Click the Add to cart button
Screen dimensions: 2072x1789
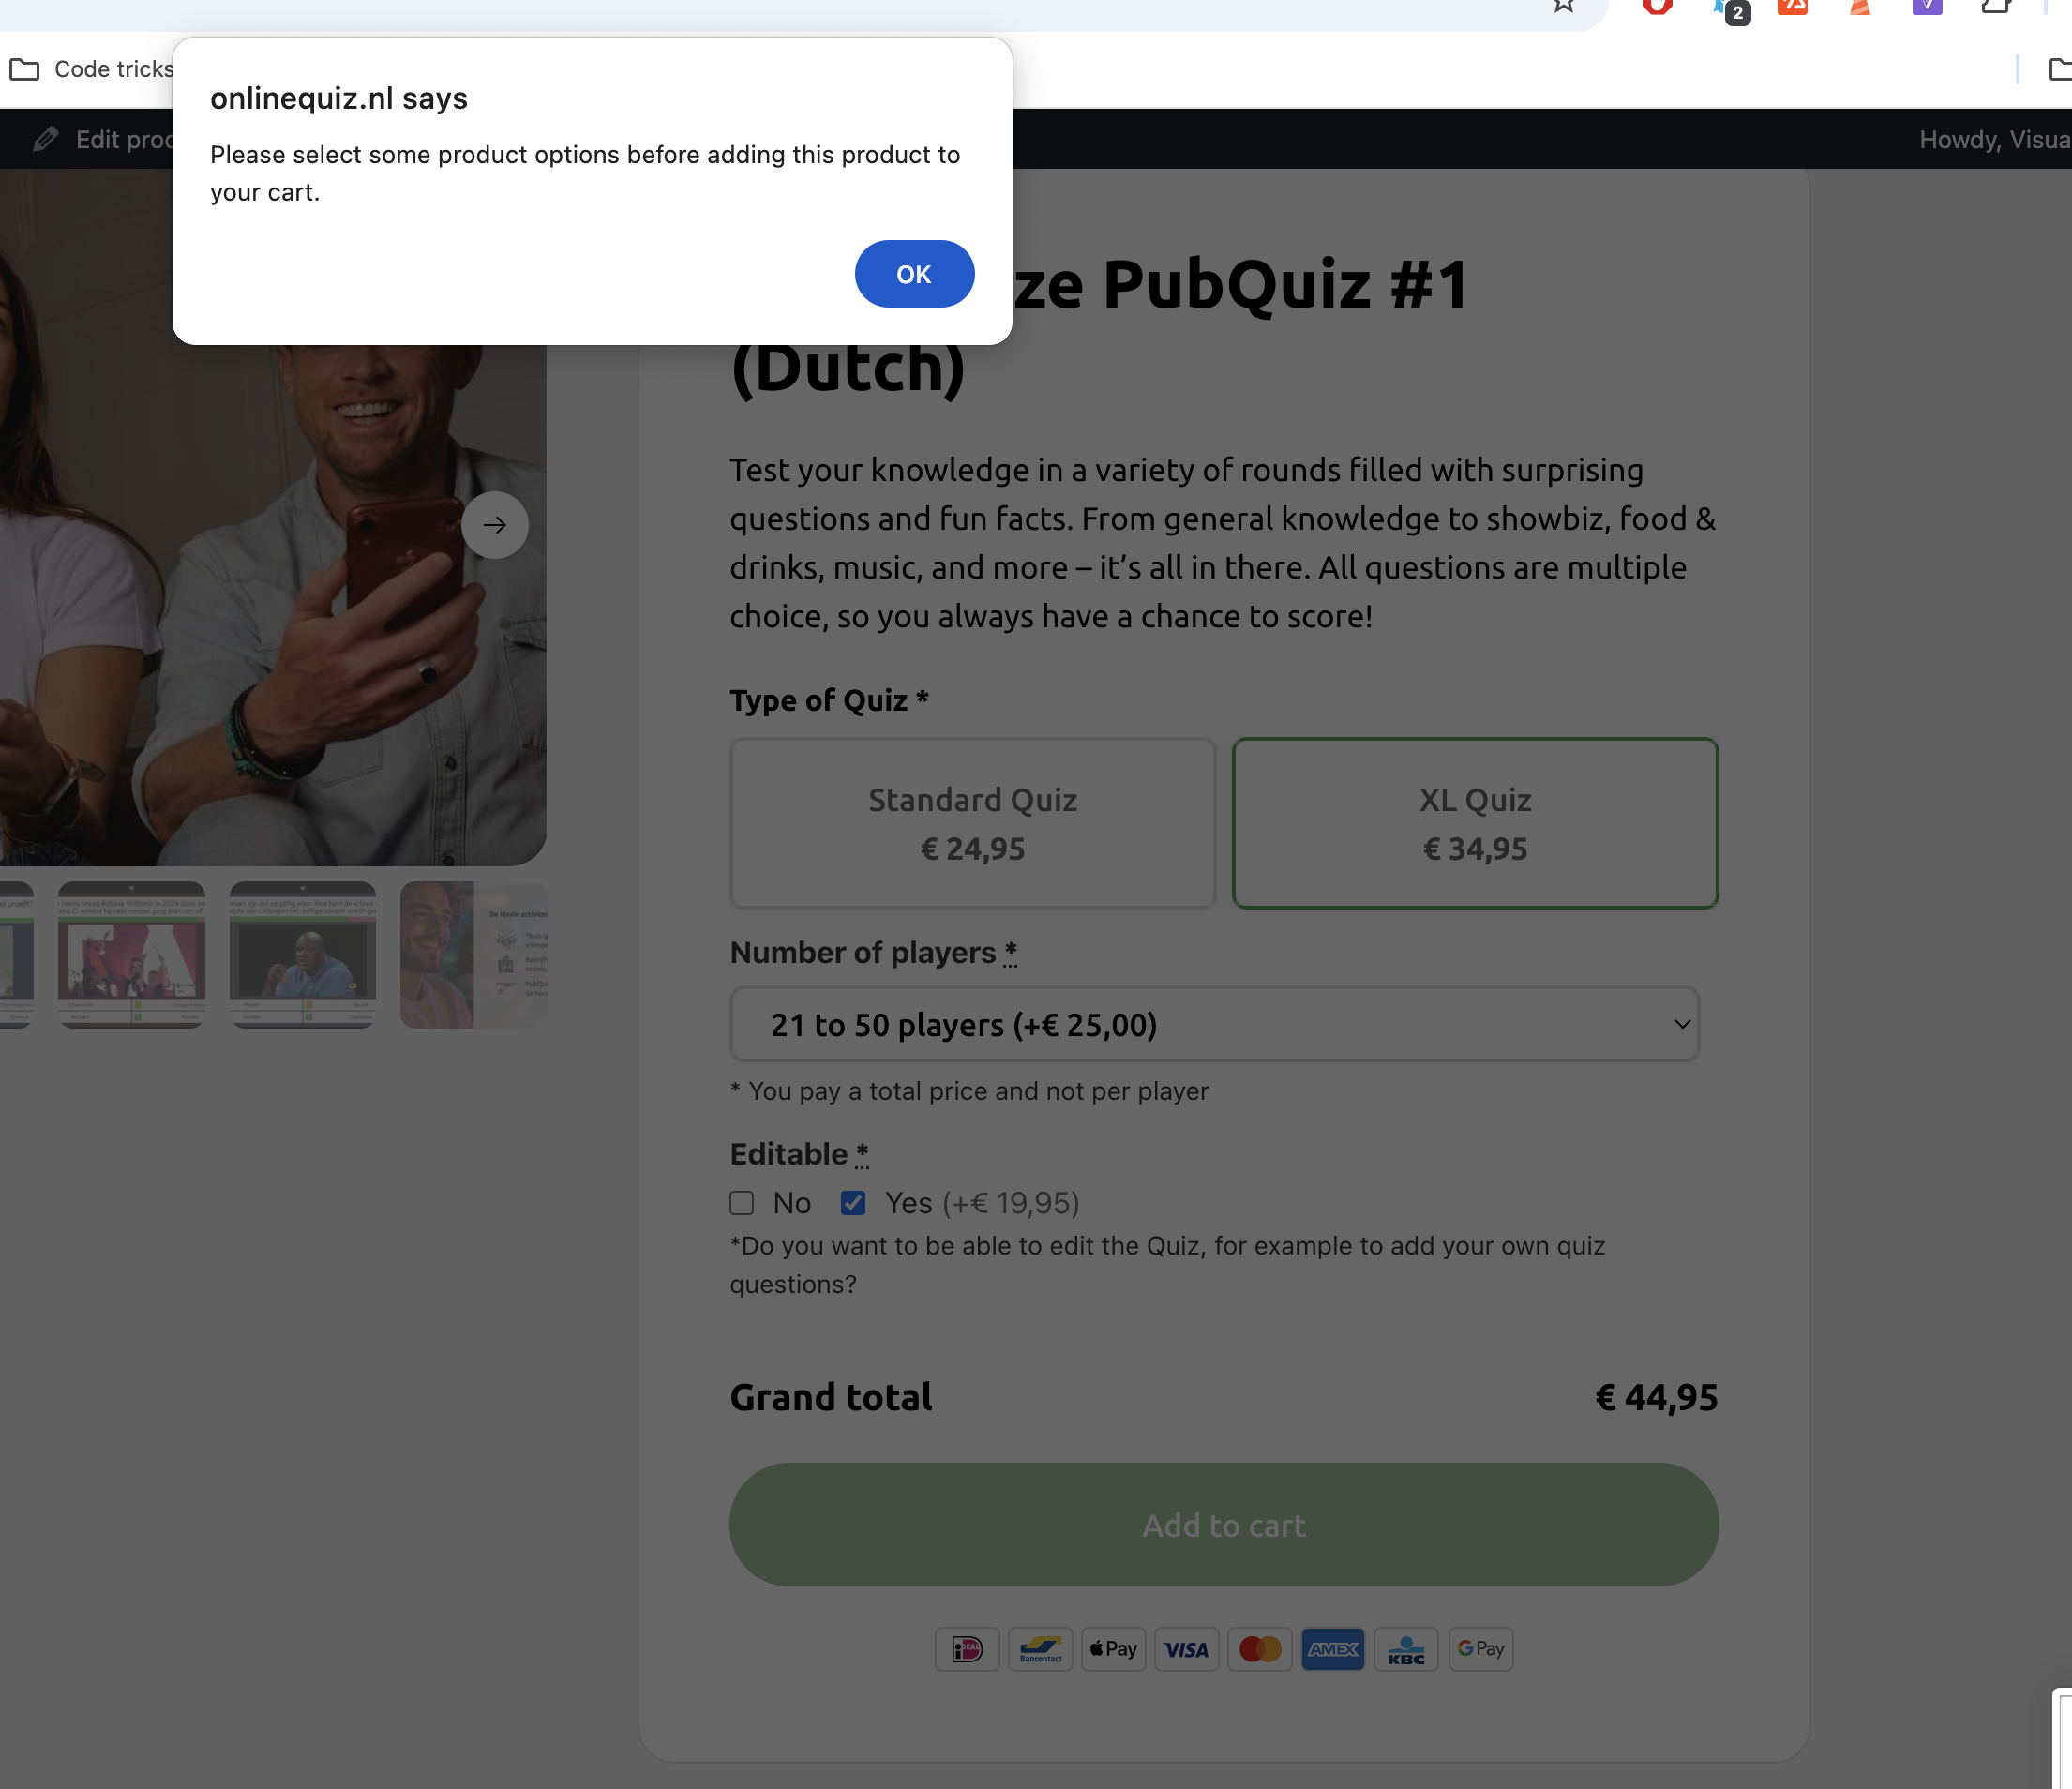1224,1525
